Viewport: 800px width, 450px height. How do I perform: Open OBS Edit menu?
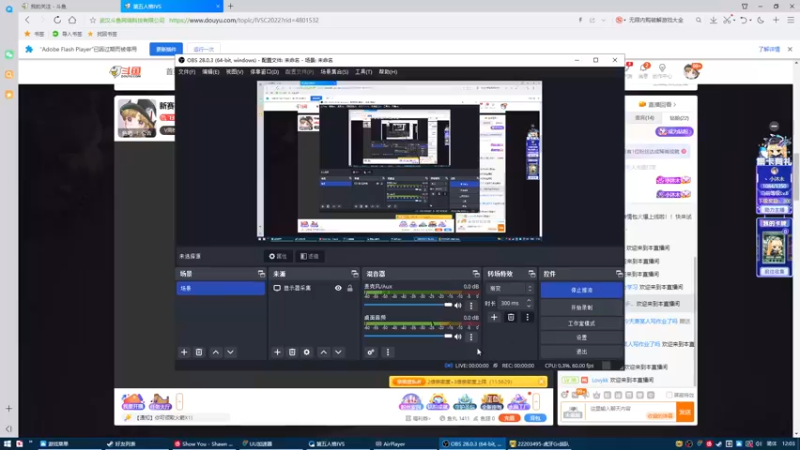[210, 72]
